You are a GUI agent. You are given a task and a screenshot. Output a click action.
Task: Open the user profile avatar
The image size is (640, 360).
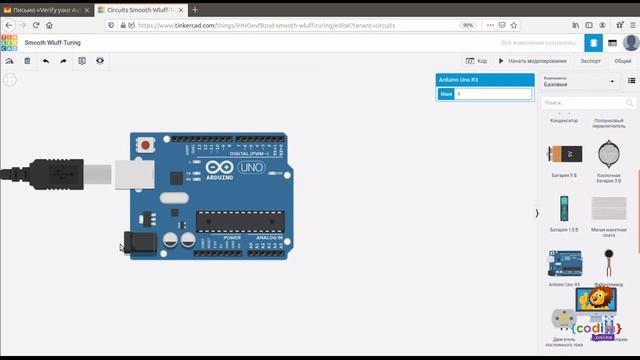pyautogui.click(x=631, y=43)
